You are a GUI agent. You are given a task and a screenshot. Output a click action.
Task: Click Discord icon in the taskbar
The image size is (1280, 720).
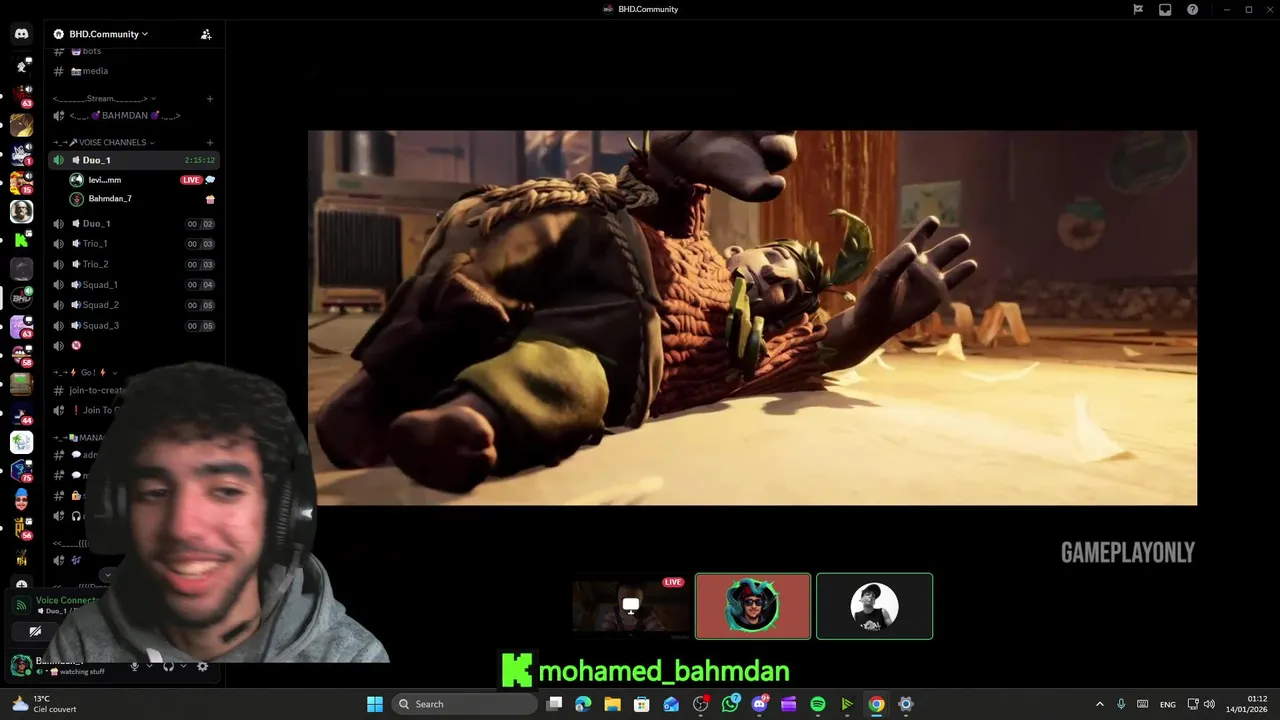pos(759,704)
